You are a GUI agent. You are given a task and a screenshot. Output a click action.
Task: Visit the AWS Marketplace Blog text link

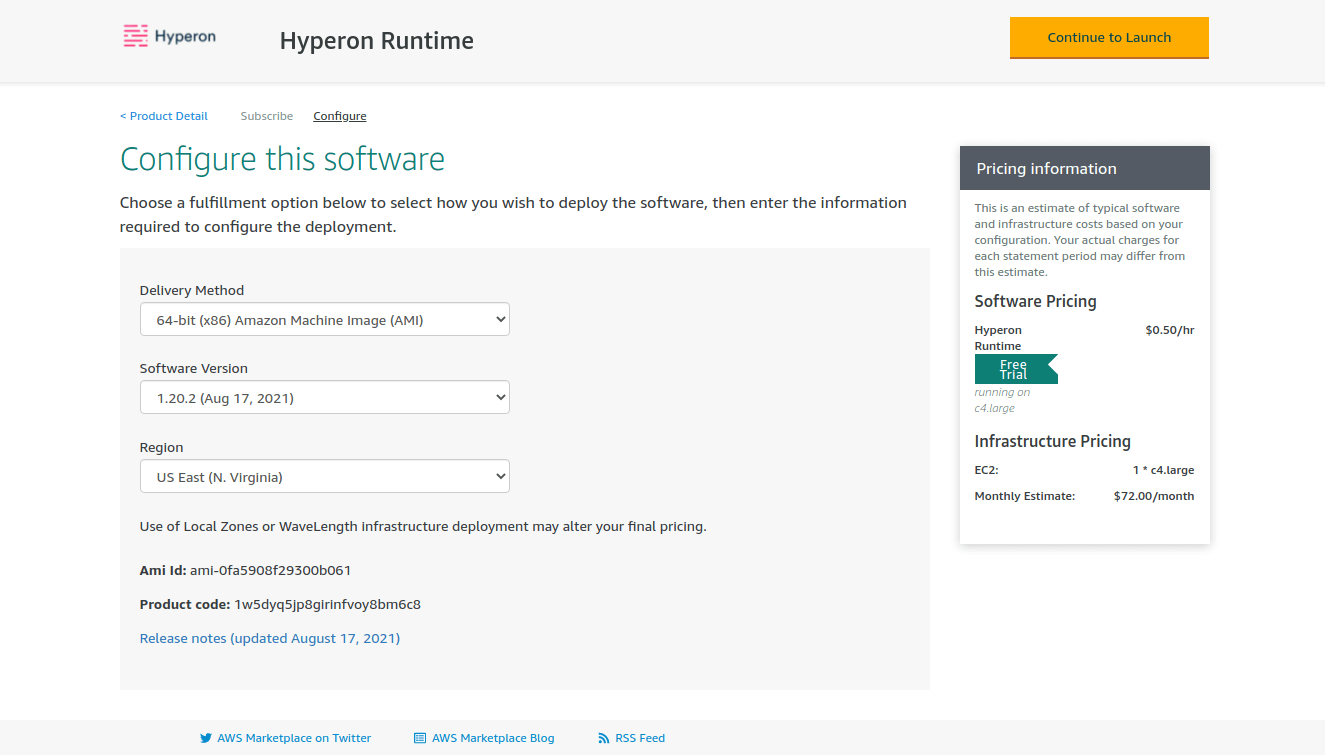493,738
